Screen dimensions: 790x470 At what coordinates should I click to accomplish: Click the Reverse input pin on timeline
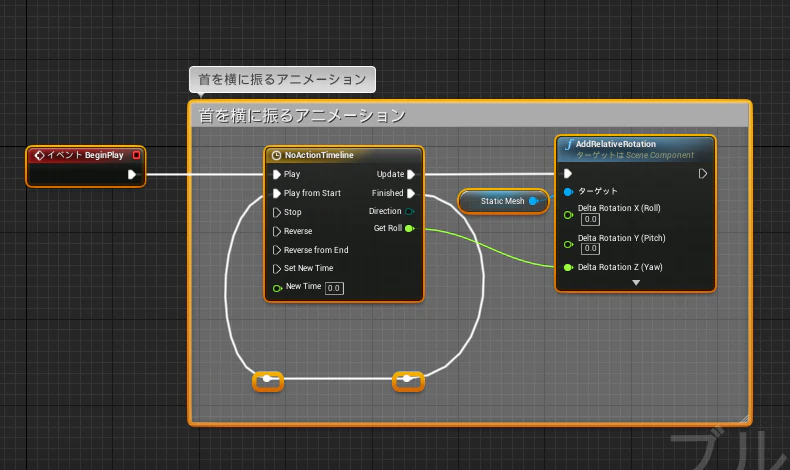[x=277, y=231]
